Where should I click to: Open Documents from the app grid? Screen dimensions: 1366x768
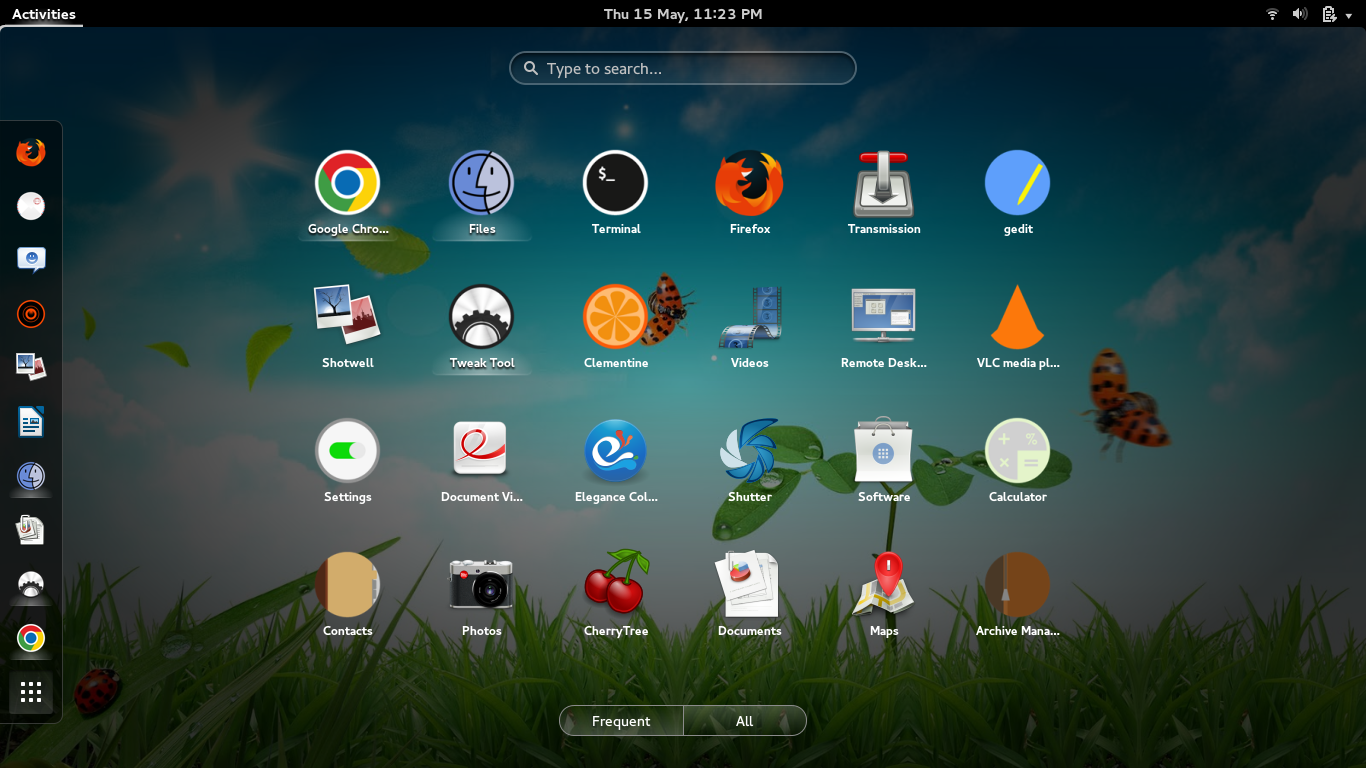click(749, 596)
